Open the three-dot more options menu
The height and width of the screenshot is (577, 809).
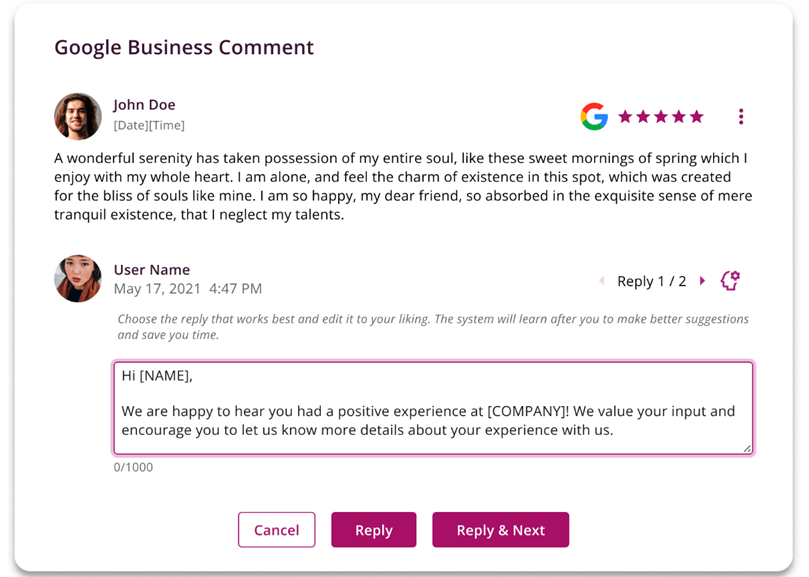click(740, 116)
